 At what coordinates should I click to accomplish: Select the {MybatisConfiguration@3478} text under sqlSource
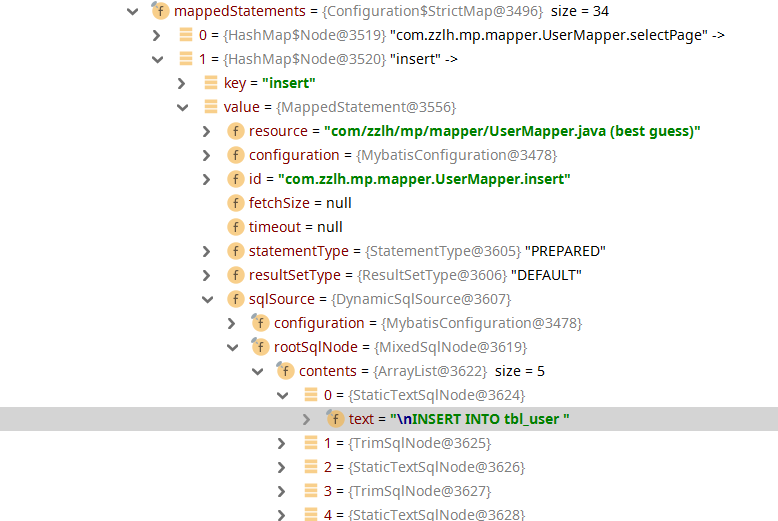[482, 323]
